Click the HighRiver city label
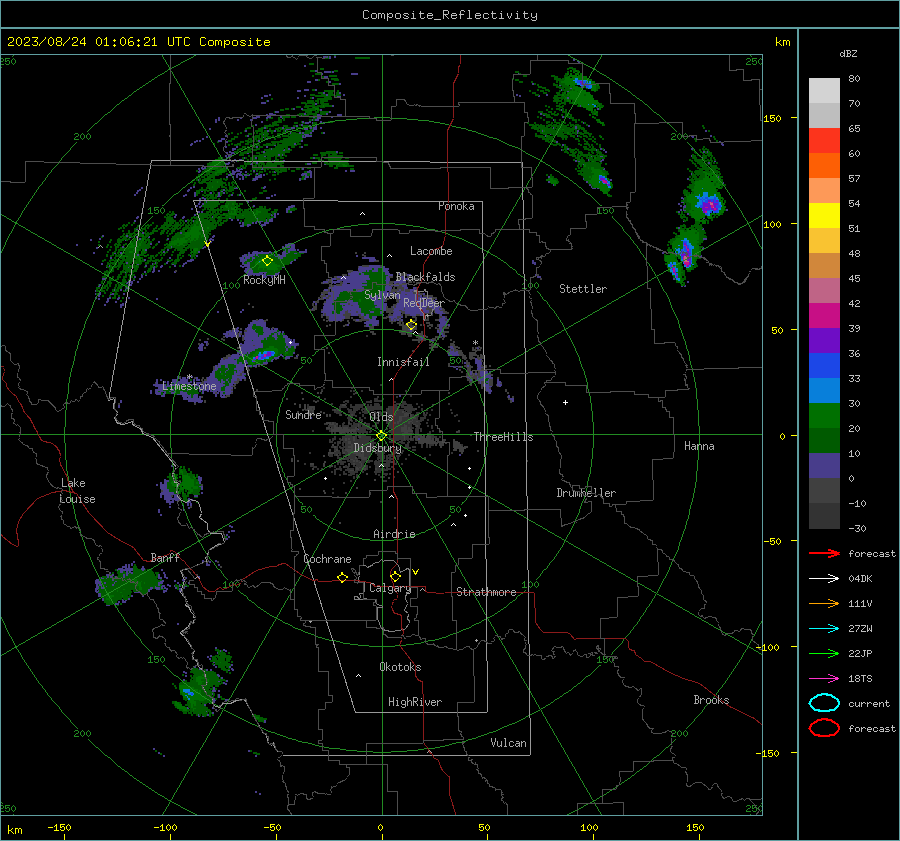 pos(415,703)
